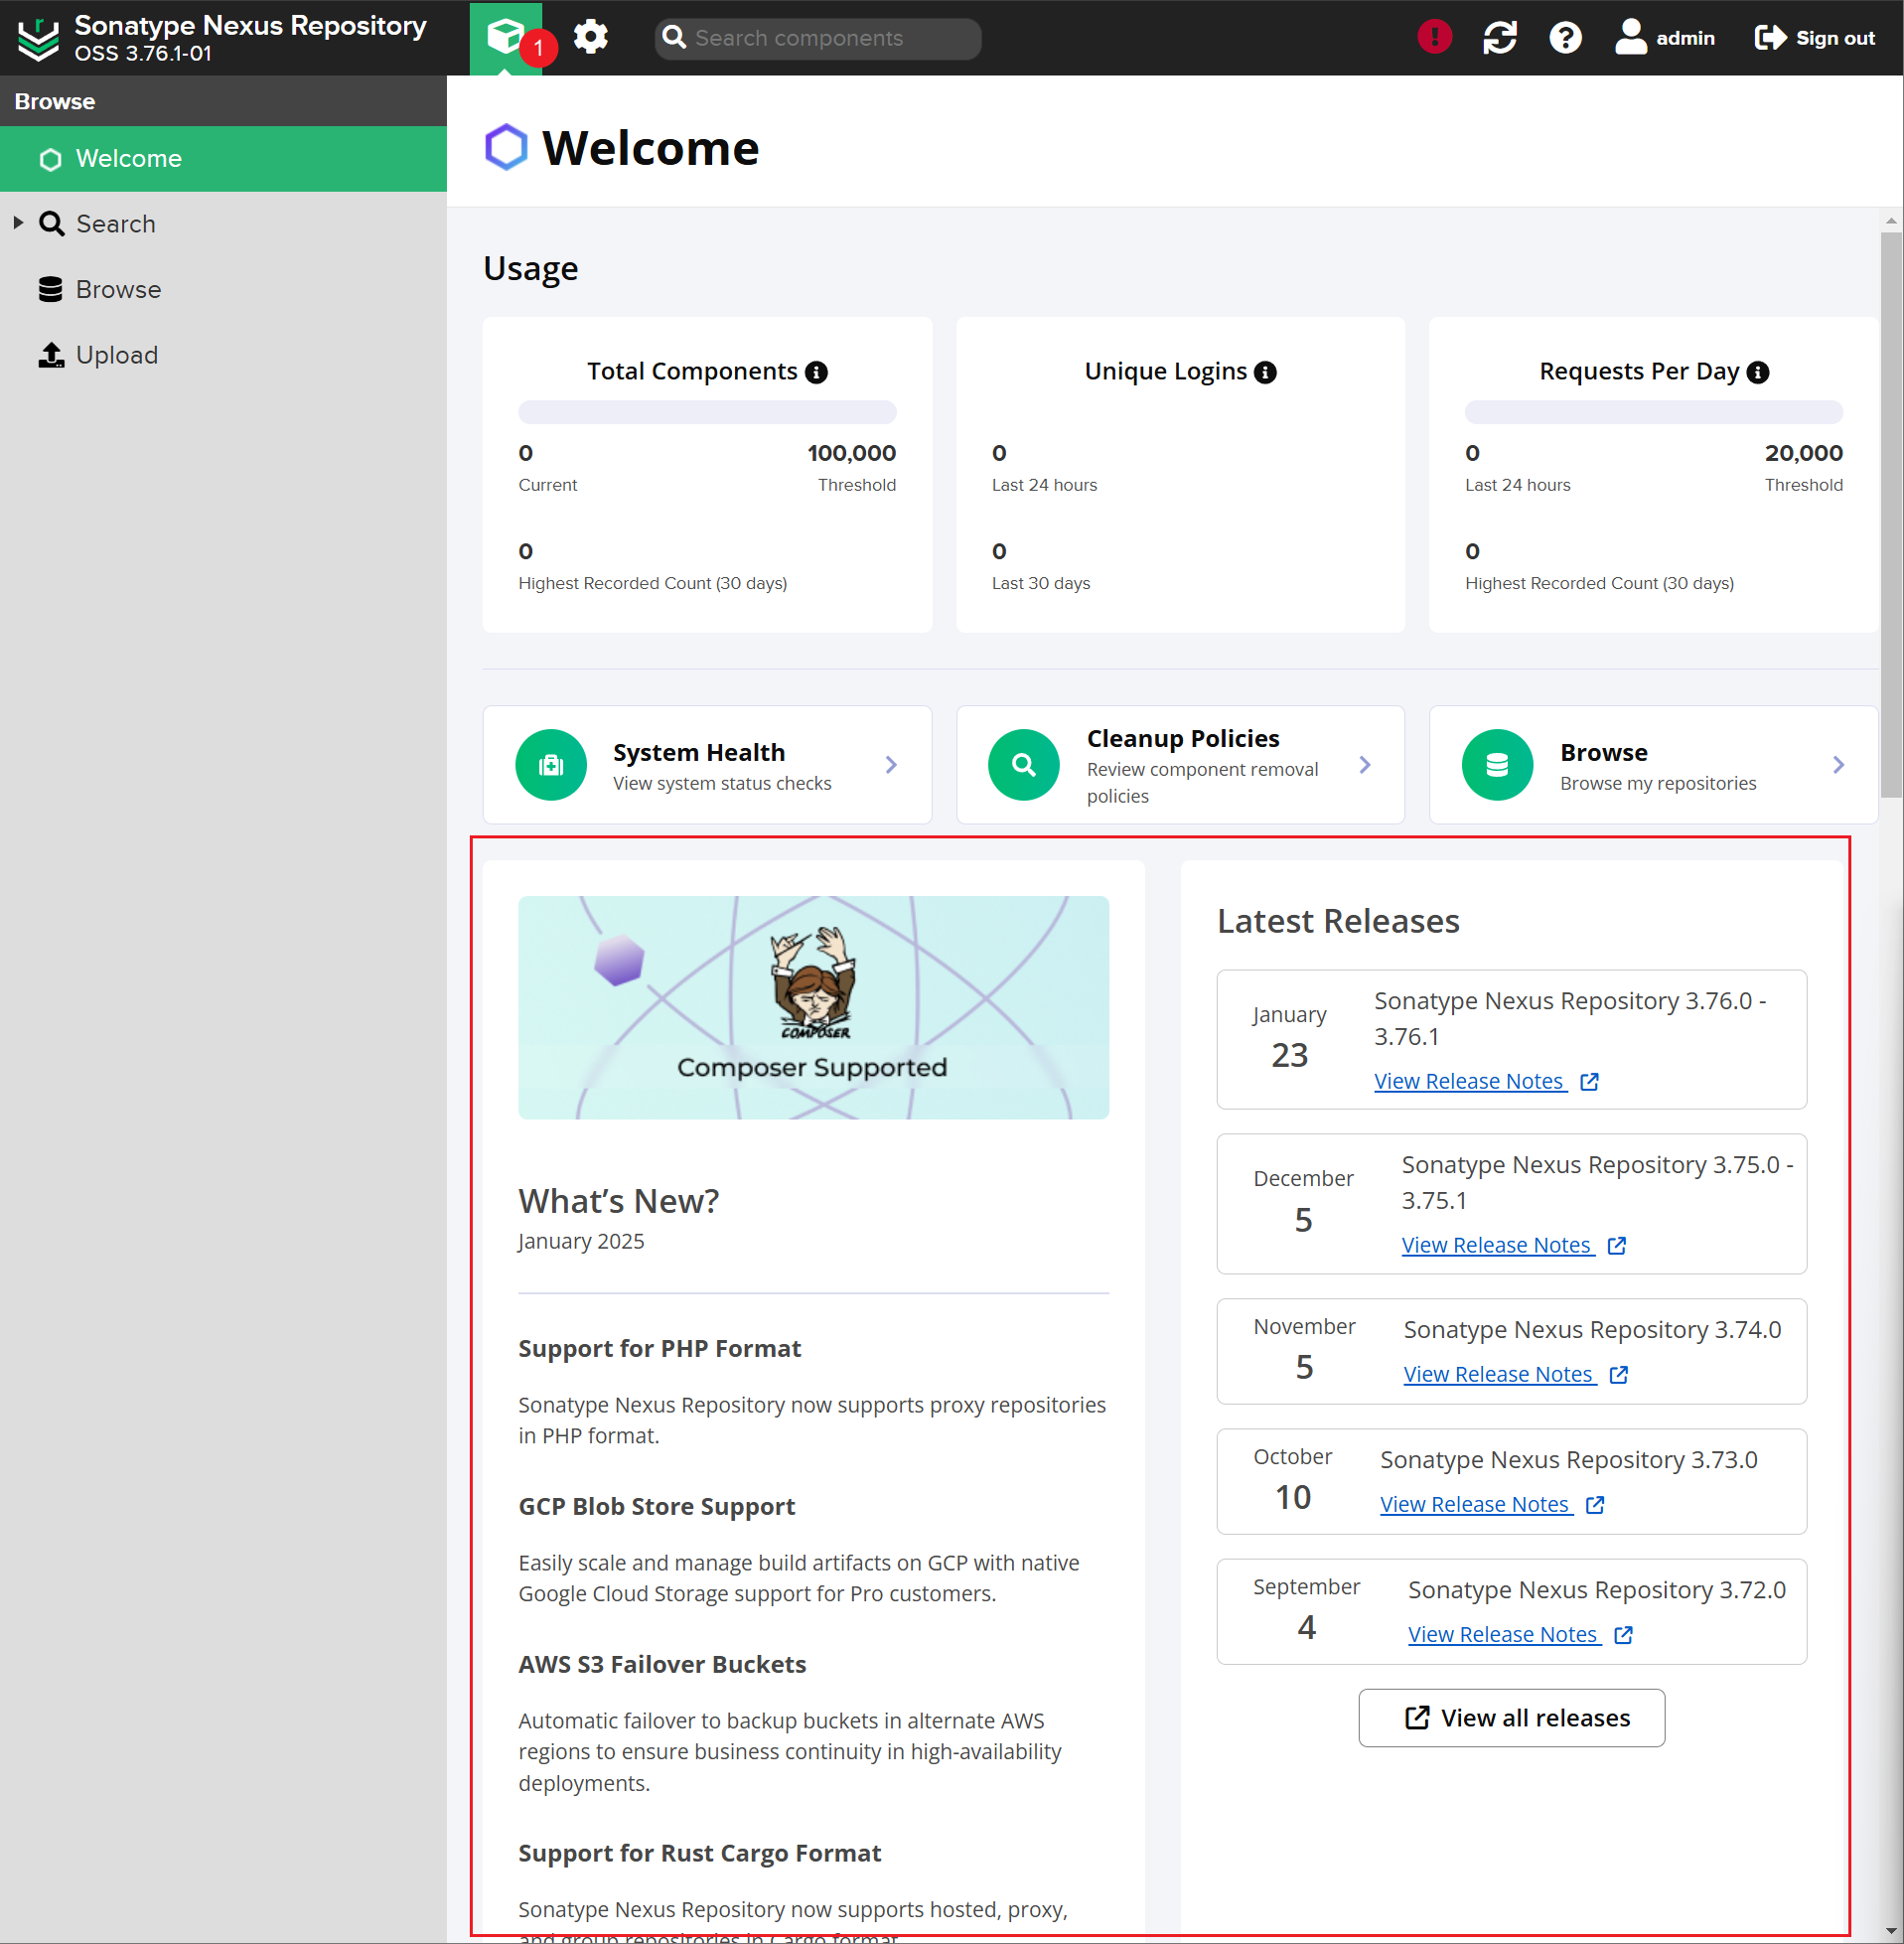Click external link icon for the 3.76.0 release

[x=1589, y=1081]
